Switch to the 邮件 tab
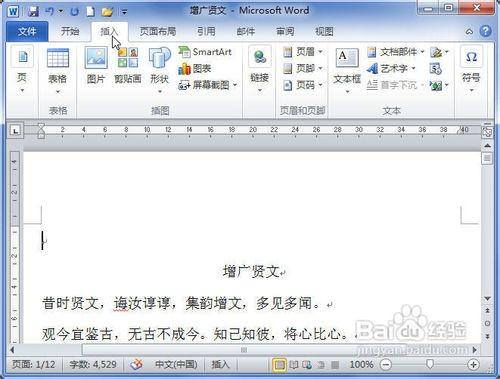Image resolution: width=500 pixels, height=379 pixels. 246,32
